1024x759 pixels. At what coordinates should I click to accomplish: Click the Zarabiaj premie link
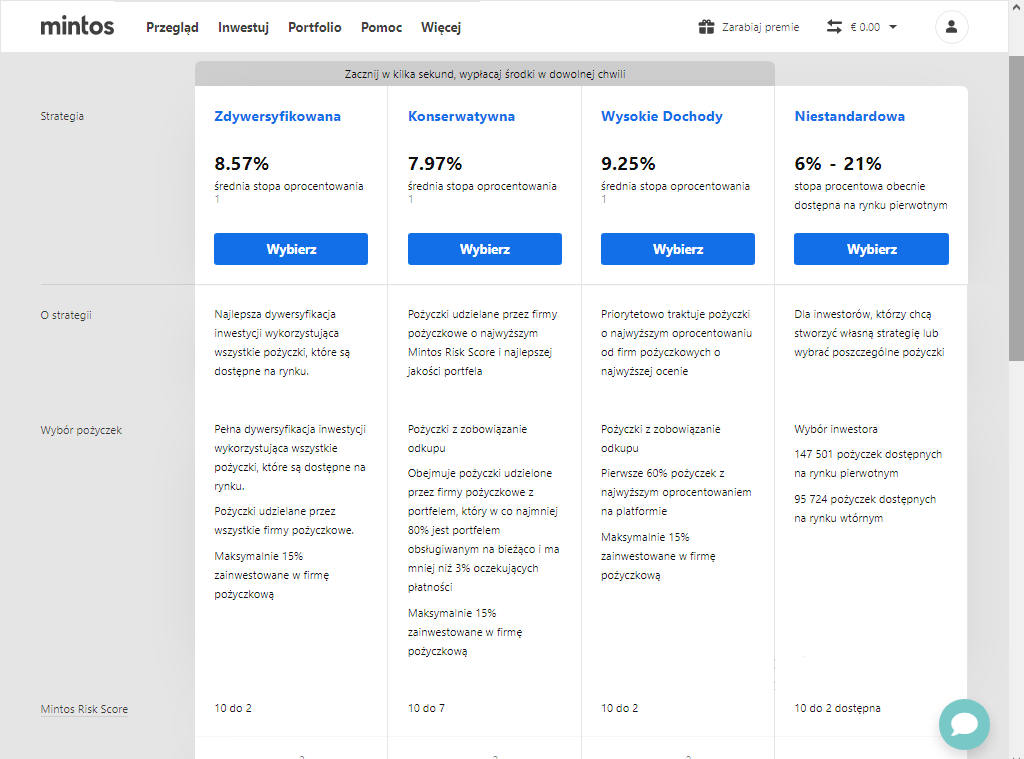tap(760, 27)
